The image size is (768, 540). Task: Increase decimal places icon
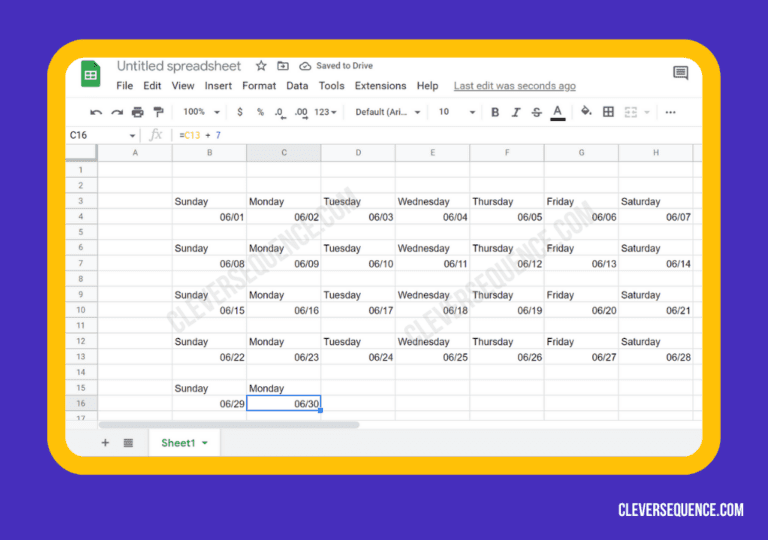[x=301, y=113]
